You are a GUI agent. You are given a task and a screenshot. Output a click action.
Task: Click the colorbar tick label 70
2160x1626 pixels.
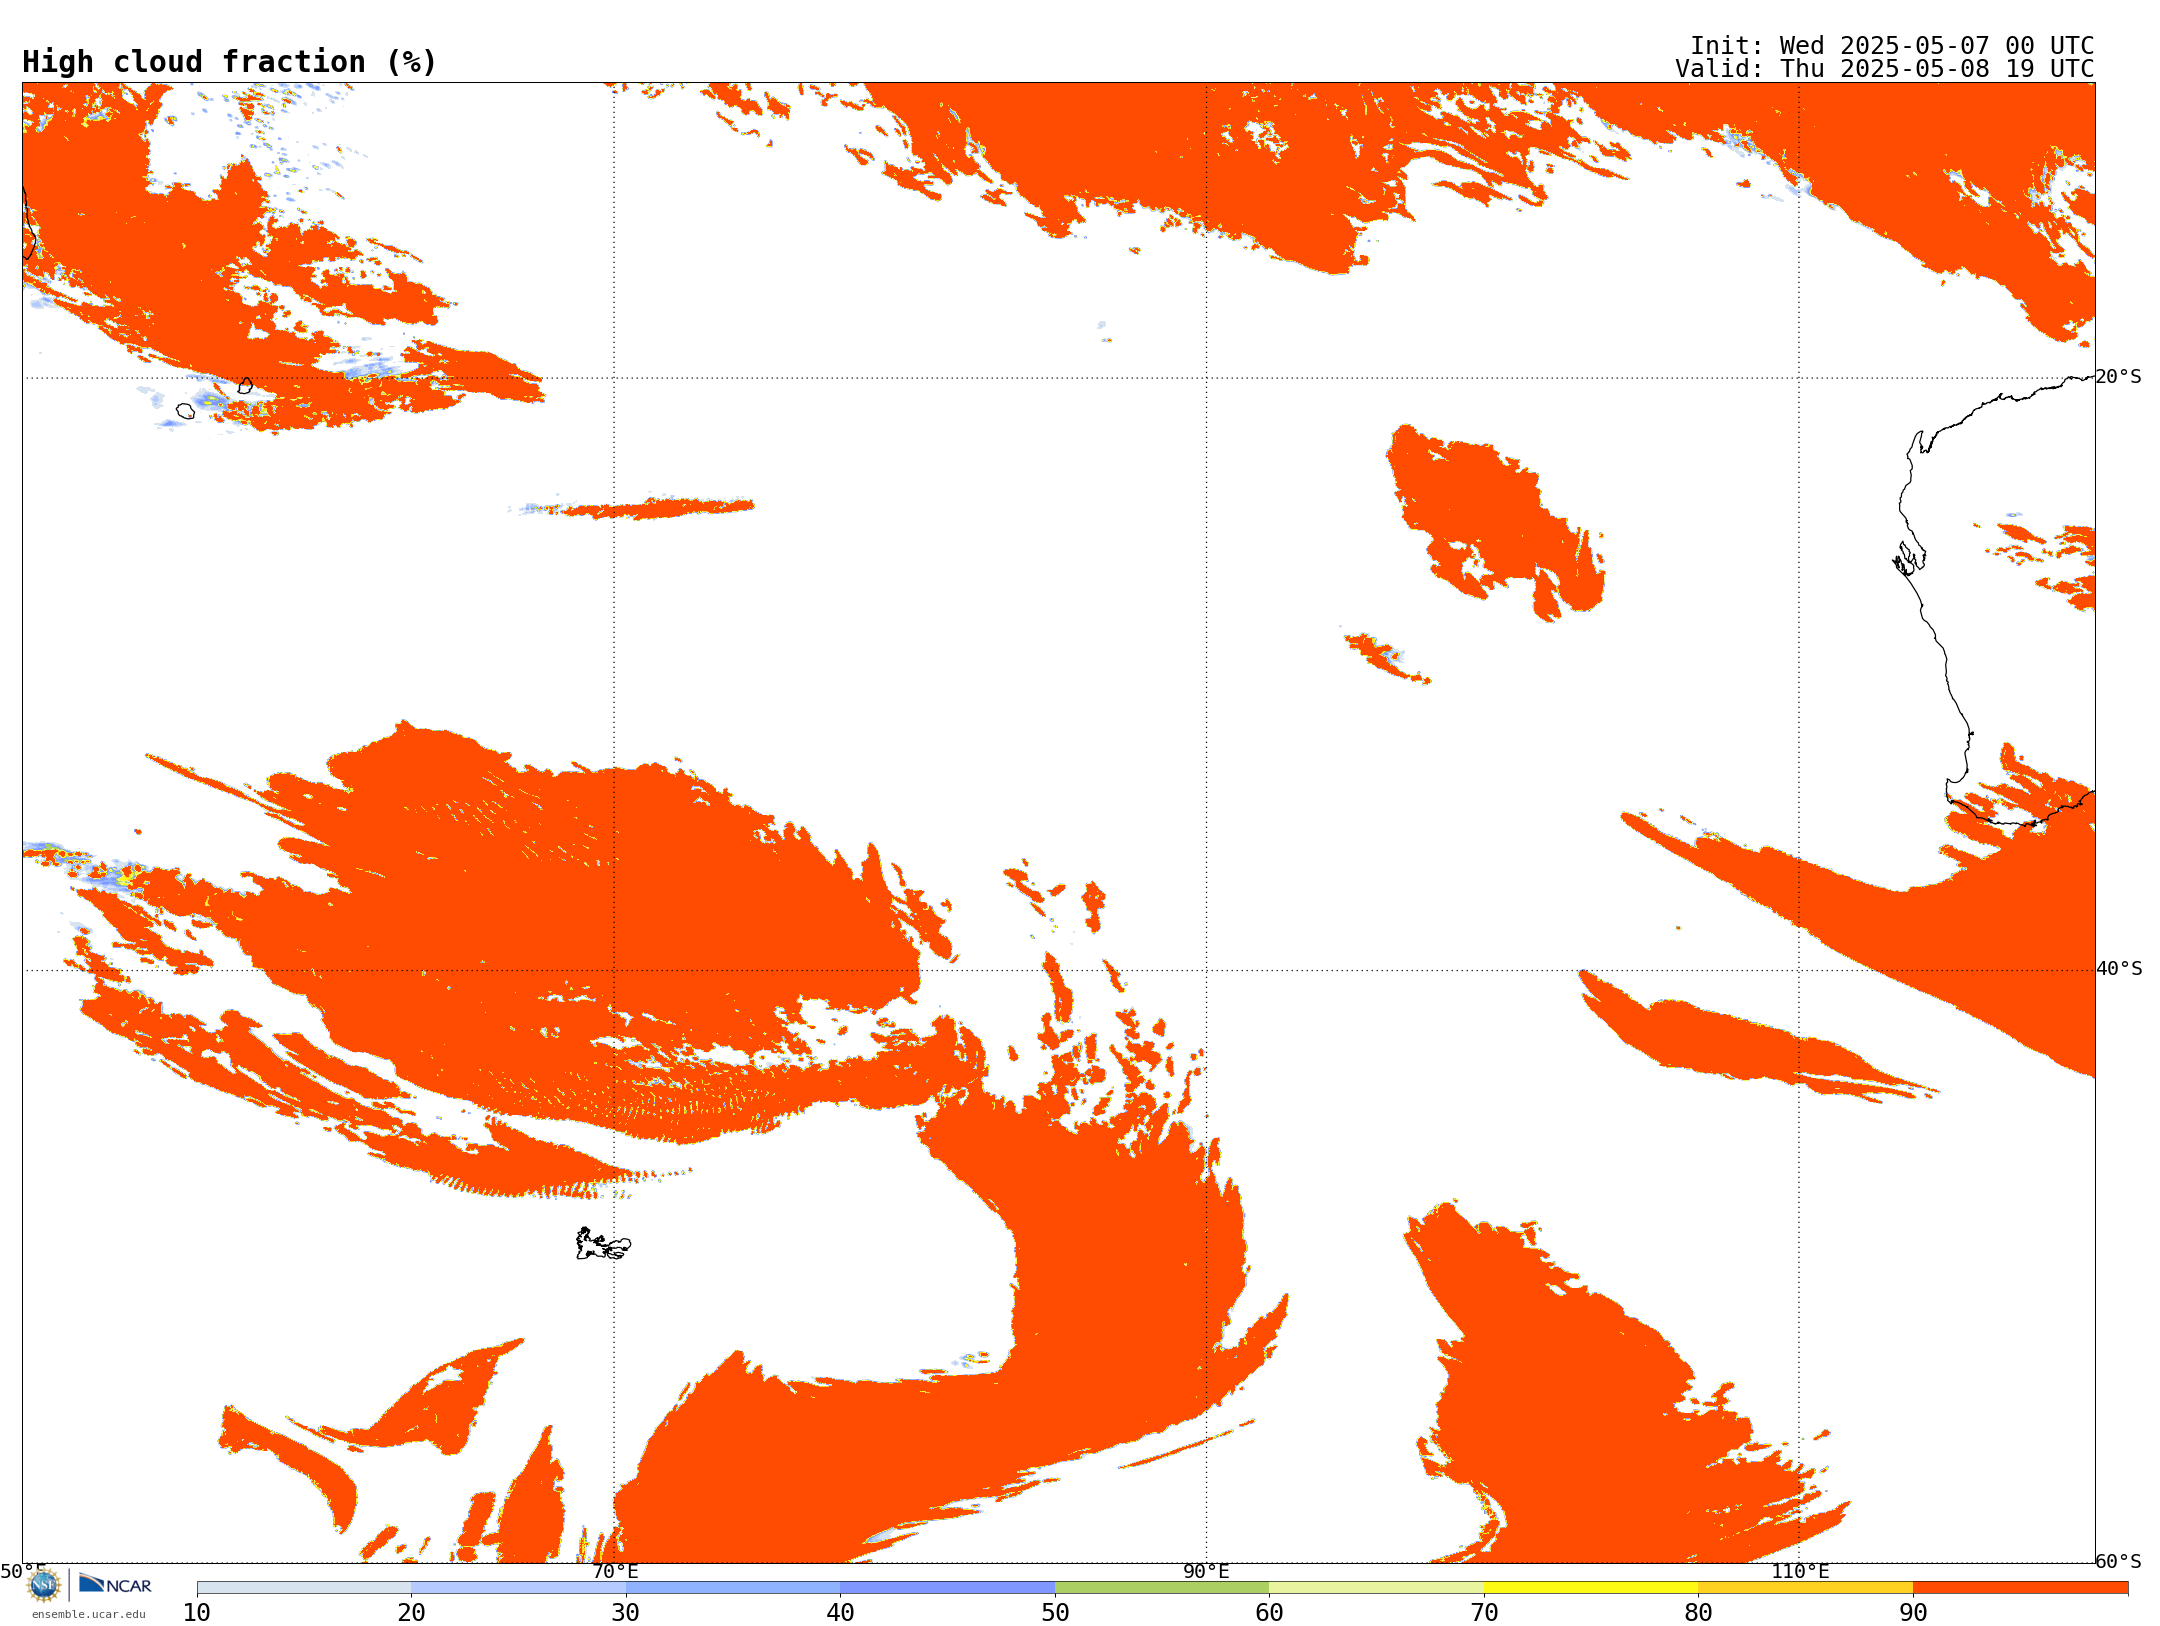click(x=1484, y=1612)
